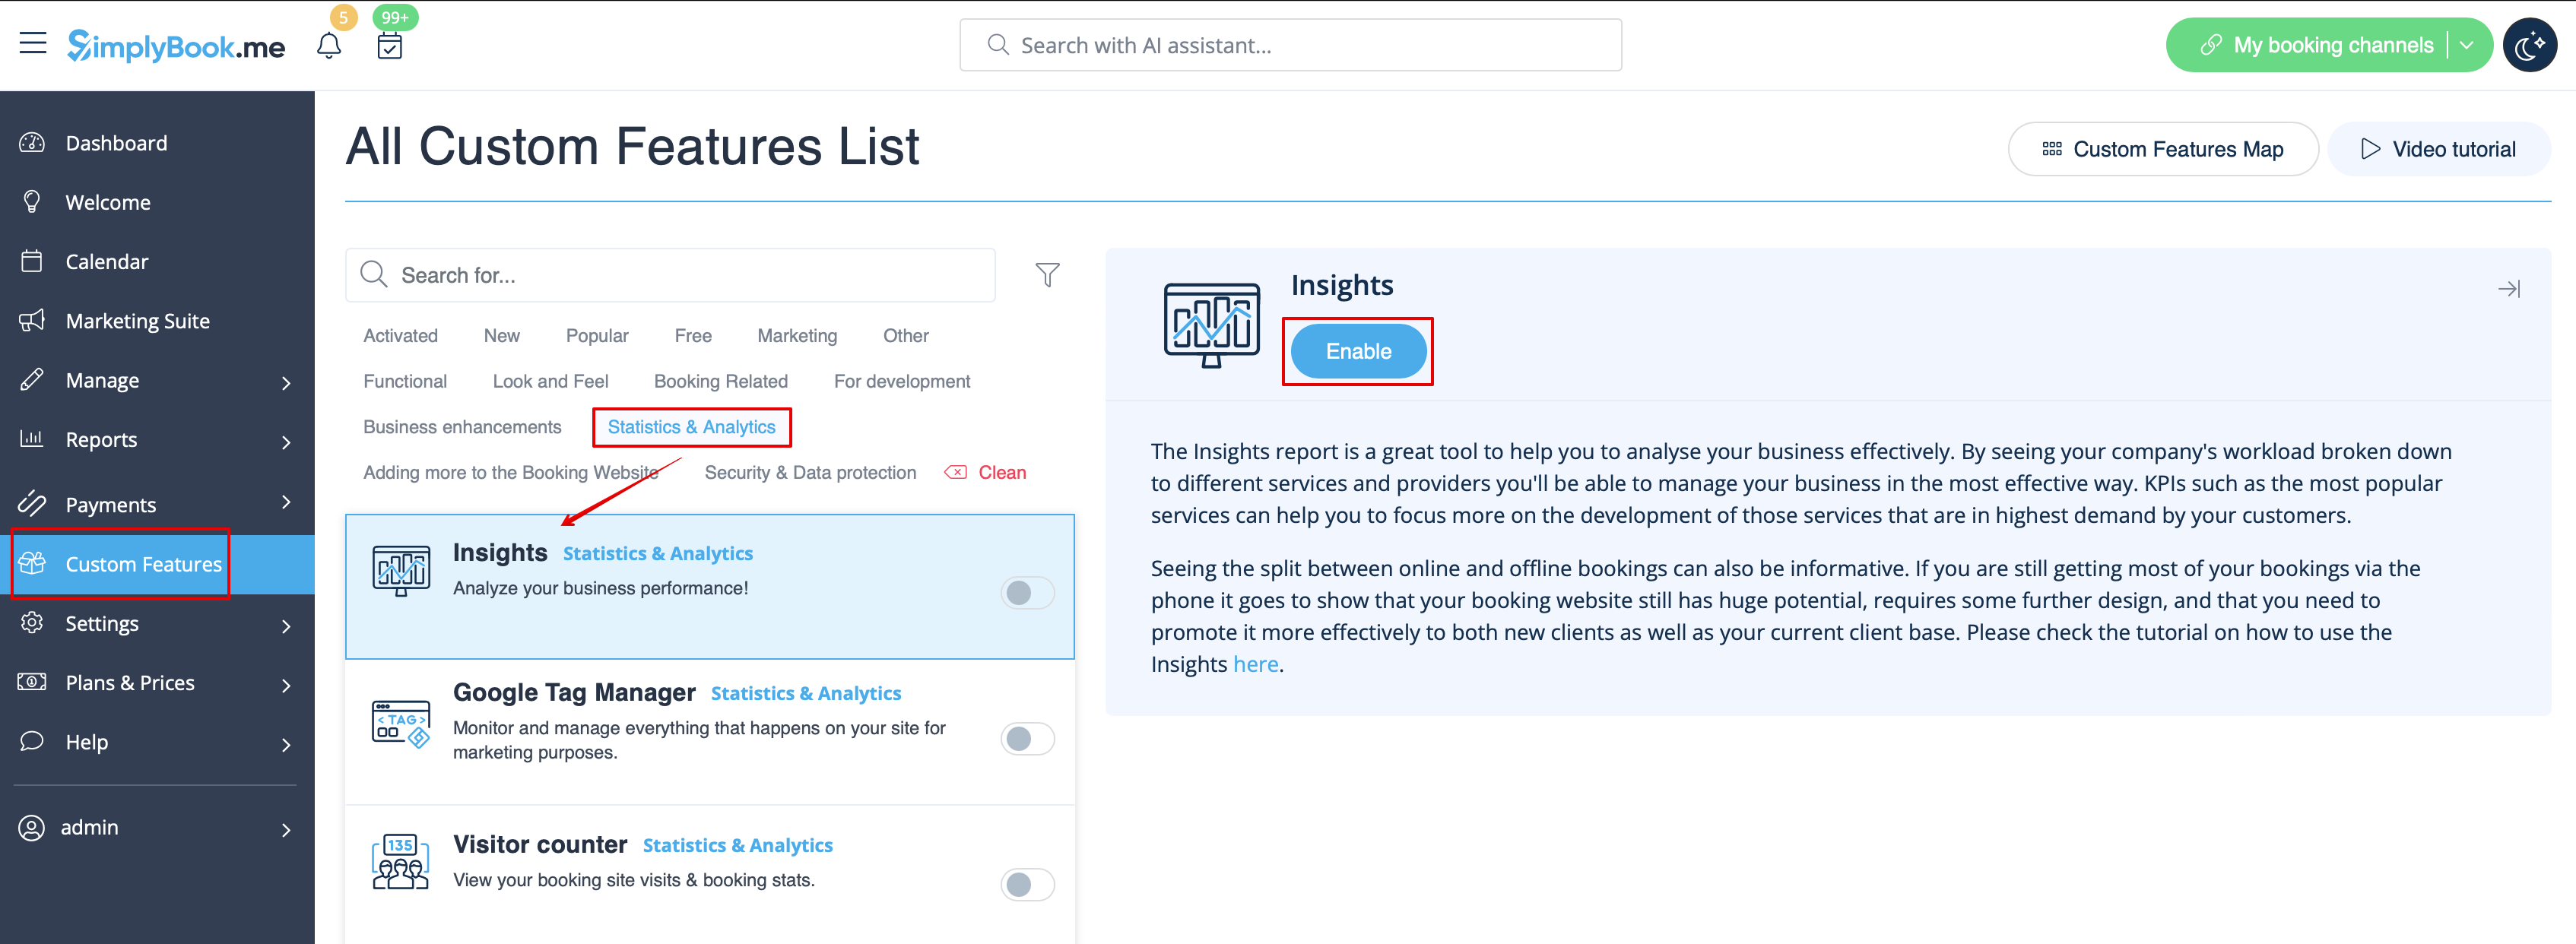This screenshot has width=2576, height=944.
Task: Select Statistics & Analytics filter
Action: tap(691, 427)
